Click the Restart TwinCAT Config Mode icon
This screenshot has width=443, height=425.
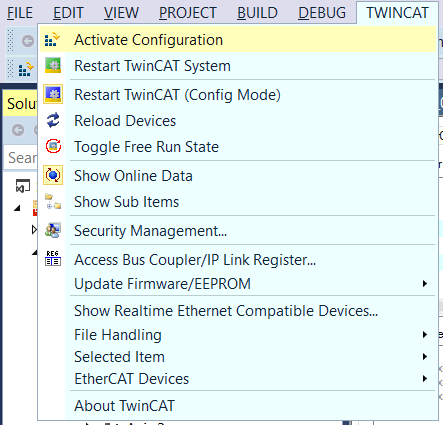[53, 94]
